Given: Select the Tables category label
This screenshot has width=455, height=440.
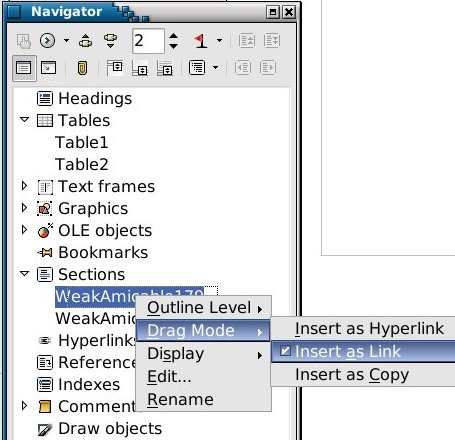Looking at the screenshot, I should click(x=84, y=120).
